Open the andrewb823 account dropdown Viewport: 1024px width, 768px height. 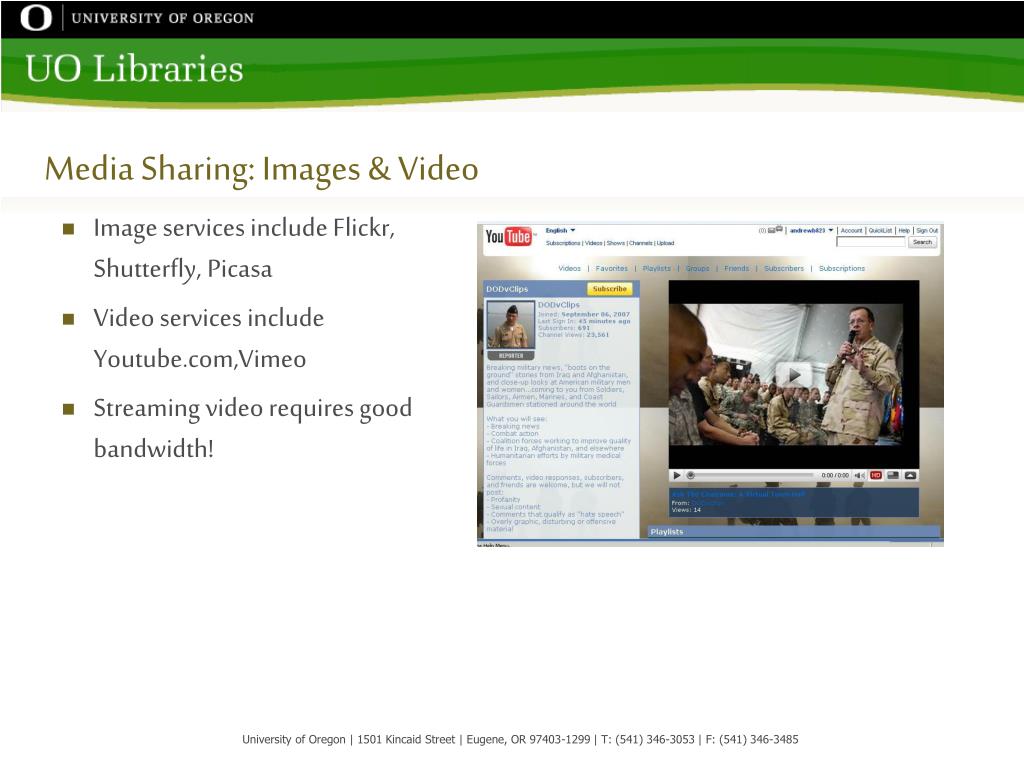(x=811, y=231)
